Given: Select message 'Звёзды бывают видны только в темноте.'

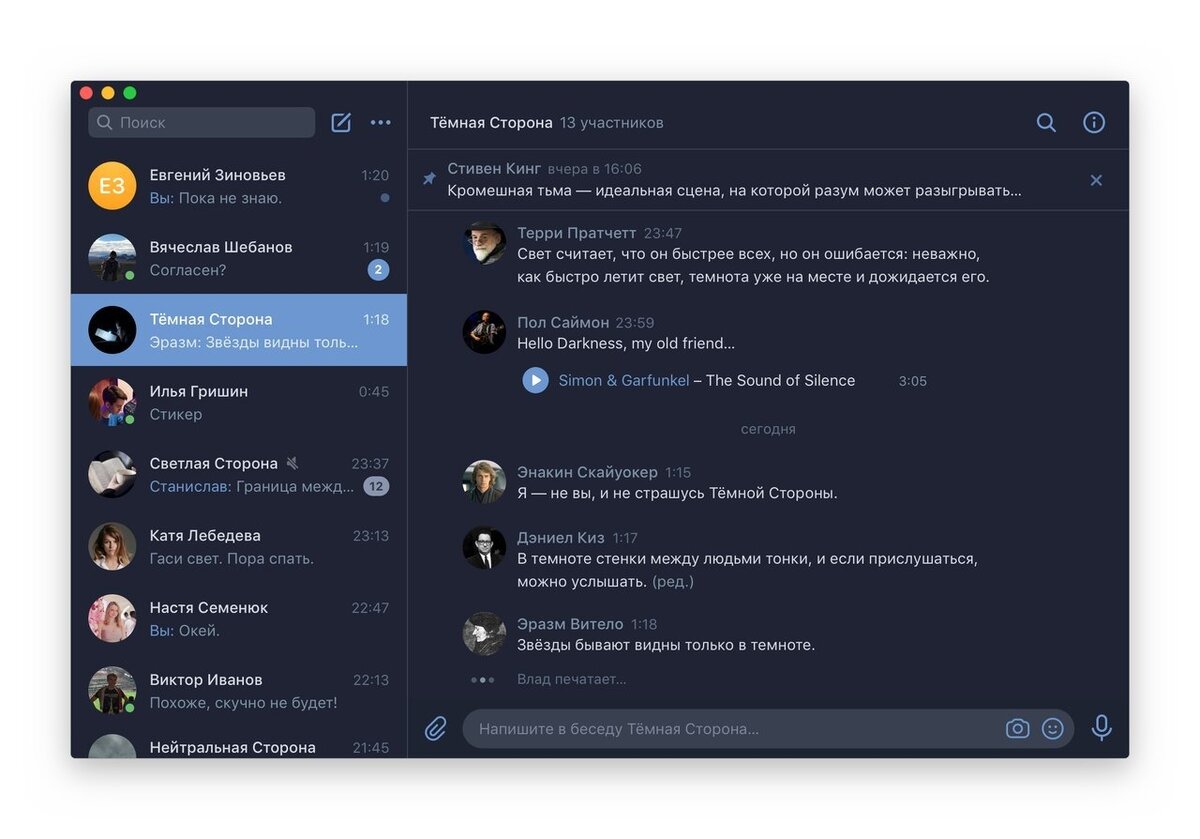Looking at the screenshot, I should pyautogui.click(x=666, y=645).
